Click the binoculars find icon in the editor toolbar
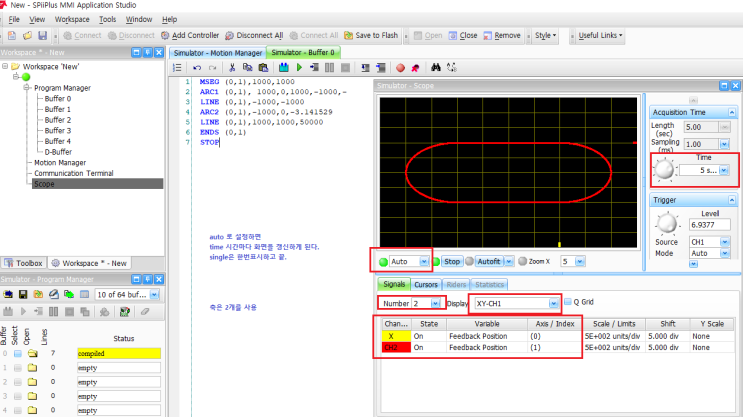Viewport: 743px width, 417px height. (x=434, y=68)
